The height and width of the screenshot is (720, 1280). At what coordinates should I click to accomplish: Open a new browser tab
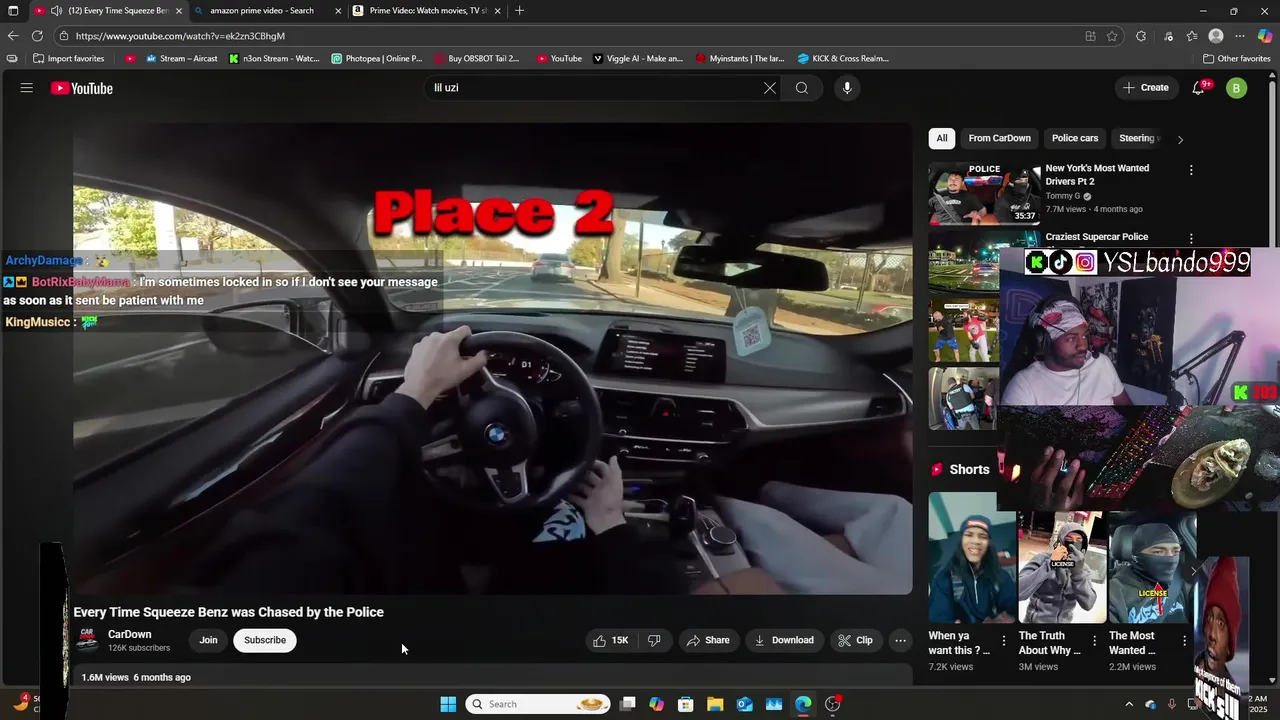(519, 11)
